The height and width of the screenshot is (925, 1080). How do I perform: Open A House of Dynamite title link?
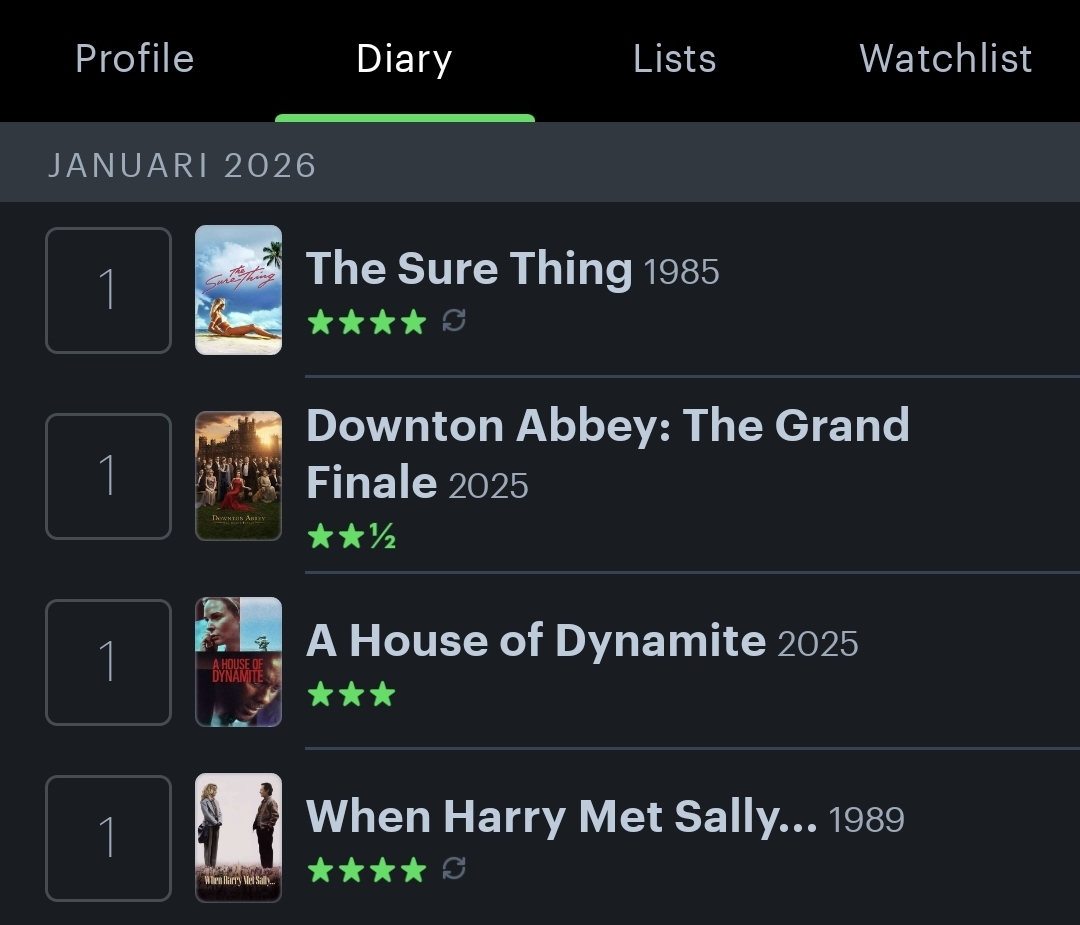coord(535,641)
